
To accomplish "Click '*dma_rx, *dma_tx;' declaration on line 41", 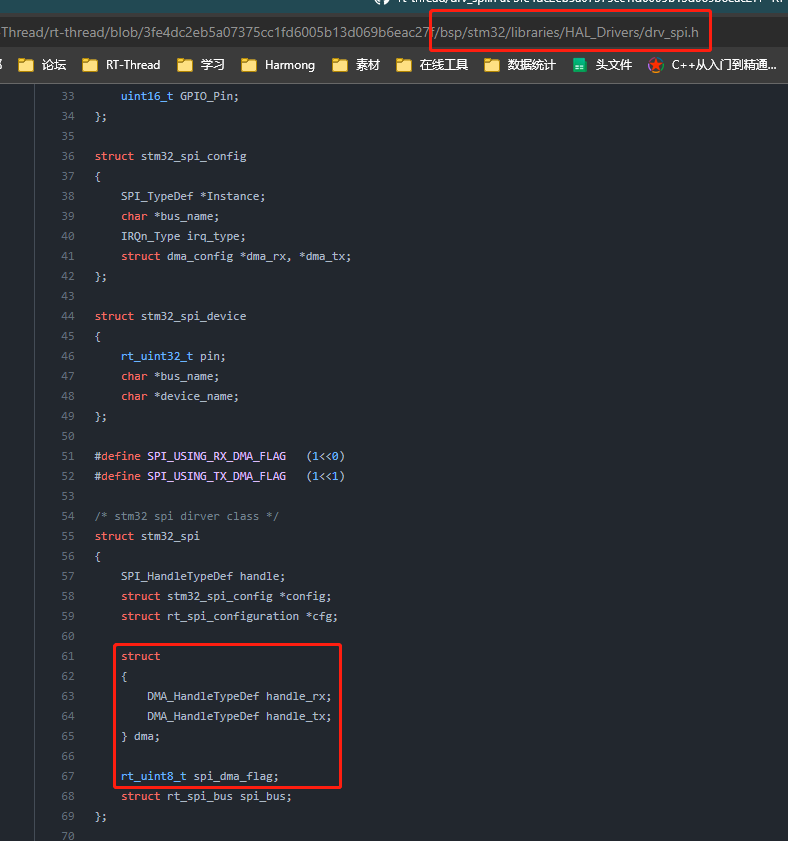I will [296, 256].
